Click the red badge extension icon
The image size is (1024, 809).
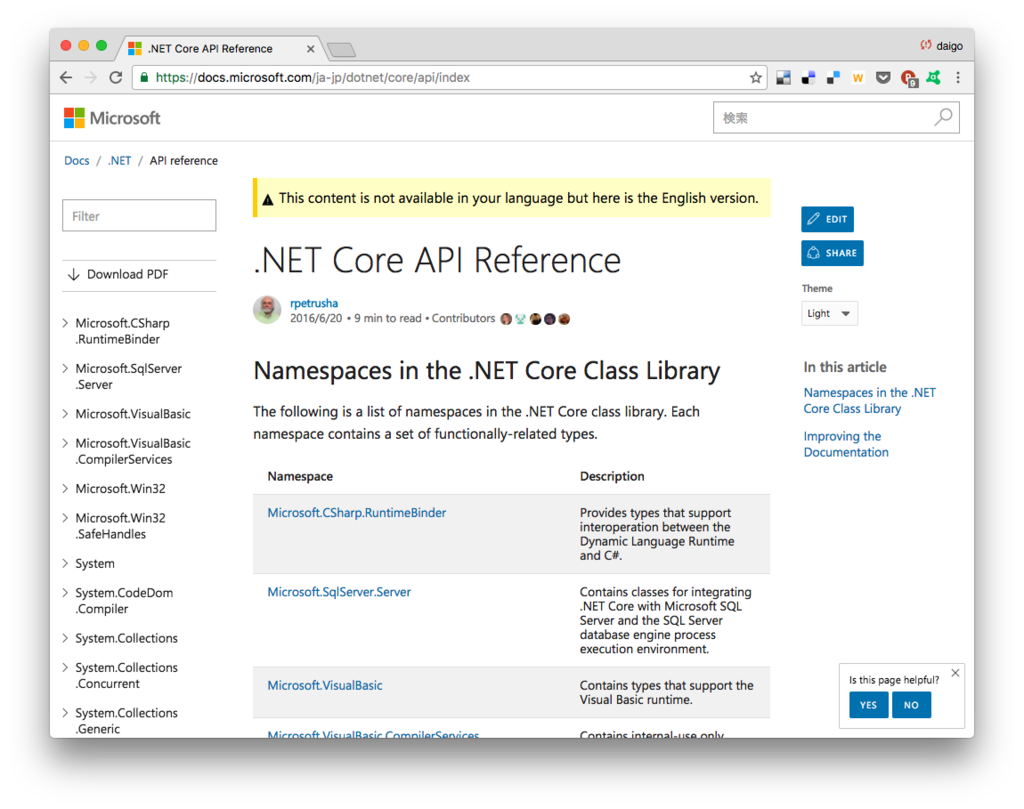(908, 78)
